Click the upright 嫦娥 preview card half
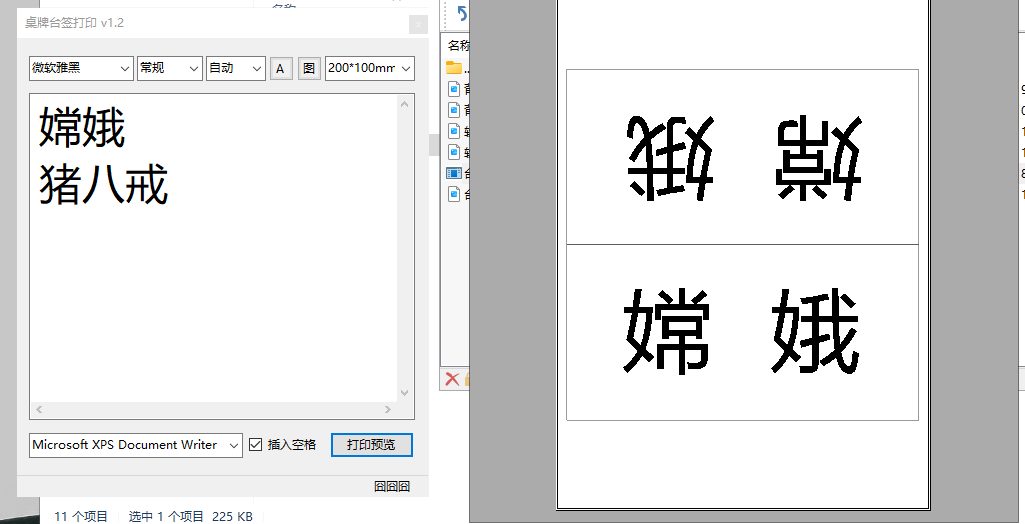The image size is (1025, 524). point(742,332)
